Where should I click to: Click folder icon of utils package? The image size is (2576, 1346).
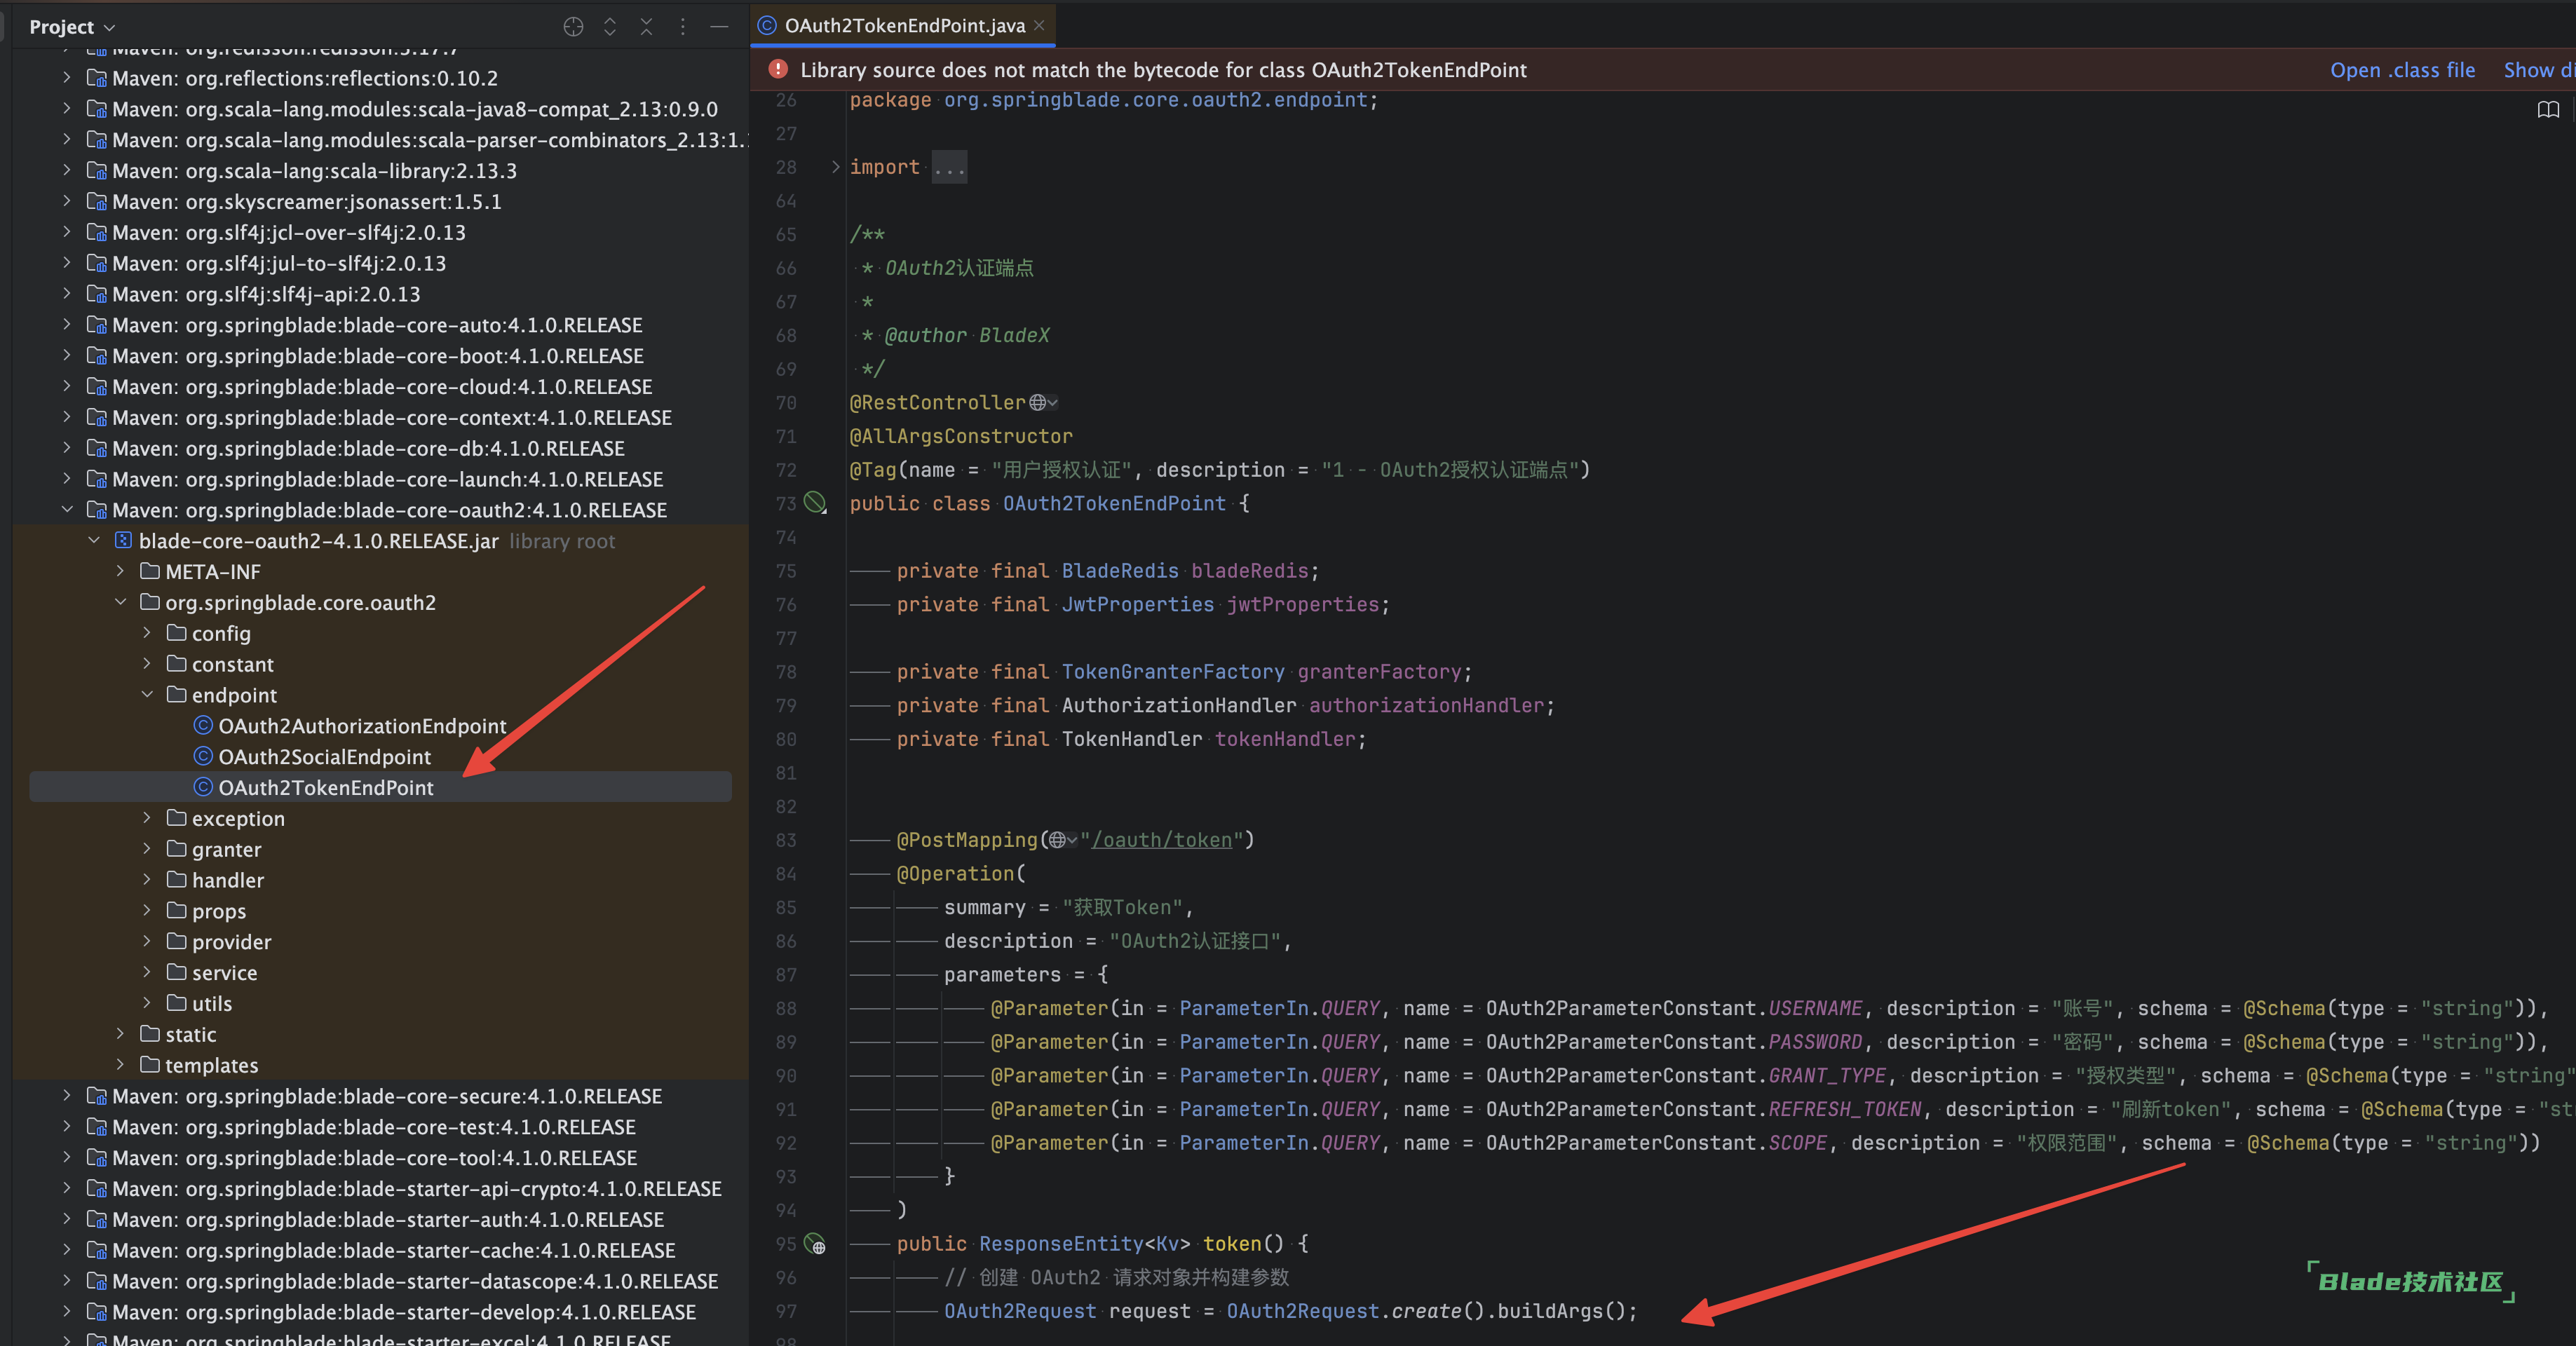pos(177,1003)
